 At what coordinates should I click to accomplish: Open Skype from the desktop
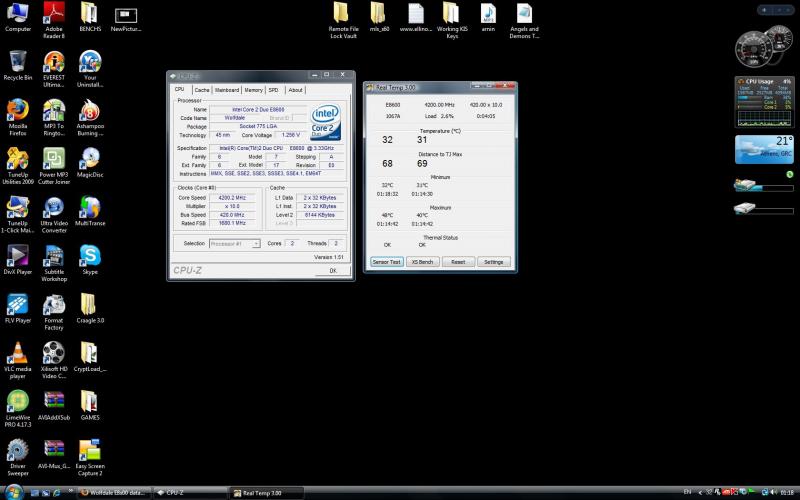click(x=90, y=260)
